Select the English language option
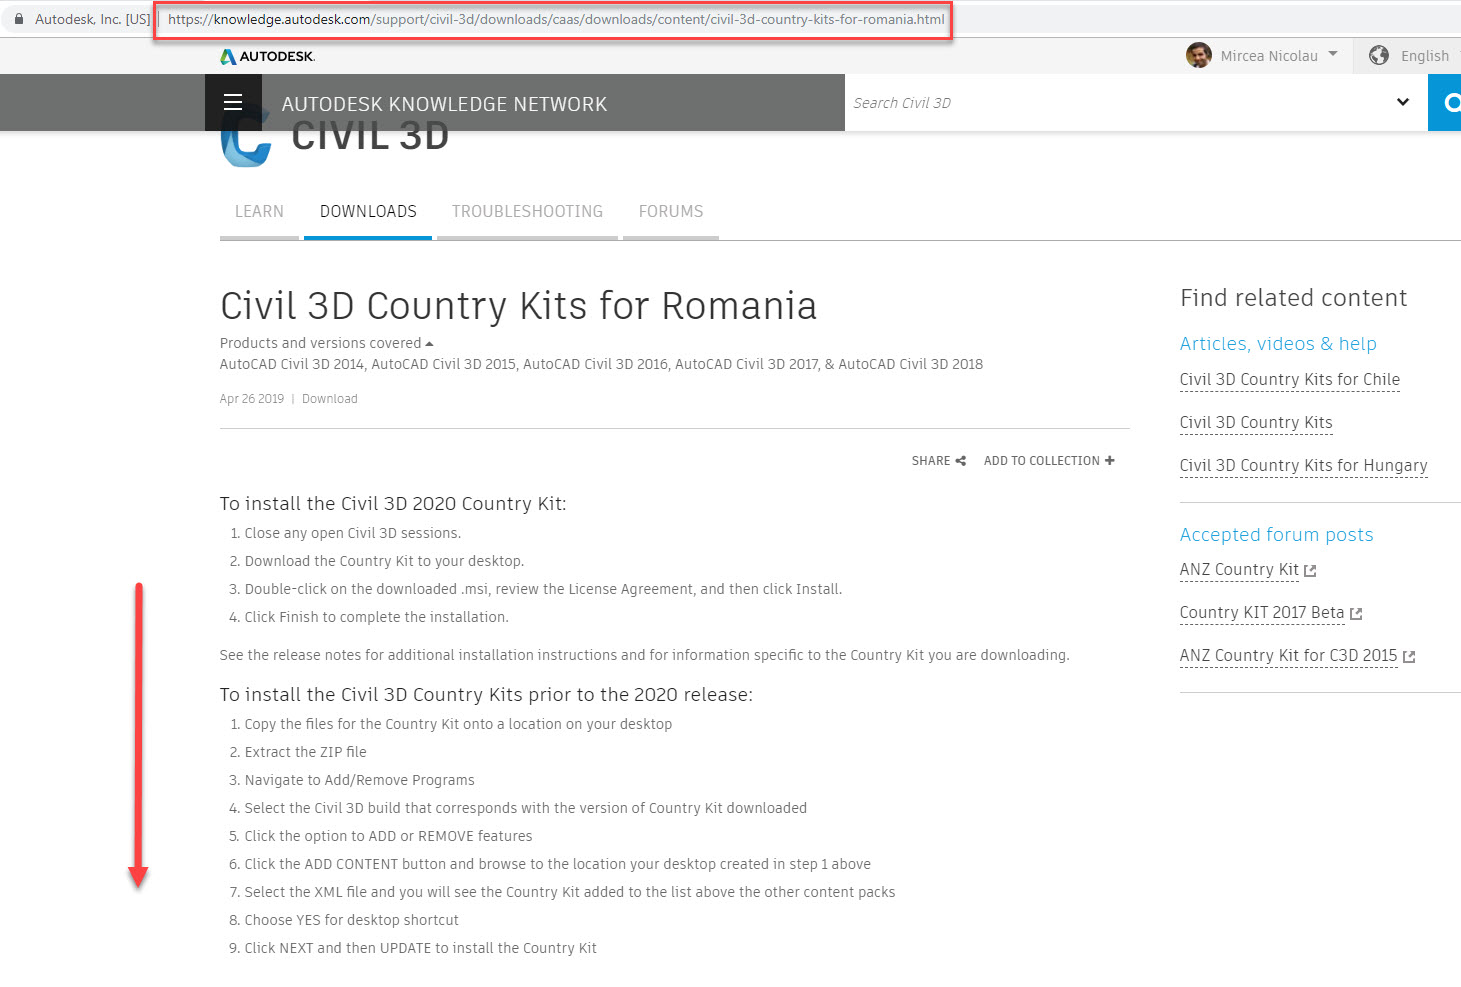Viewport: 1461px width, 987px height. click(x=1424, y=56)
